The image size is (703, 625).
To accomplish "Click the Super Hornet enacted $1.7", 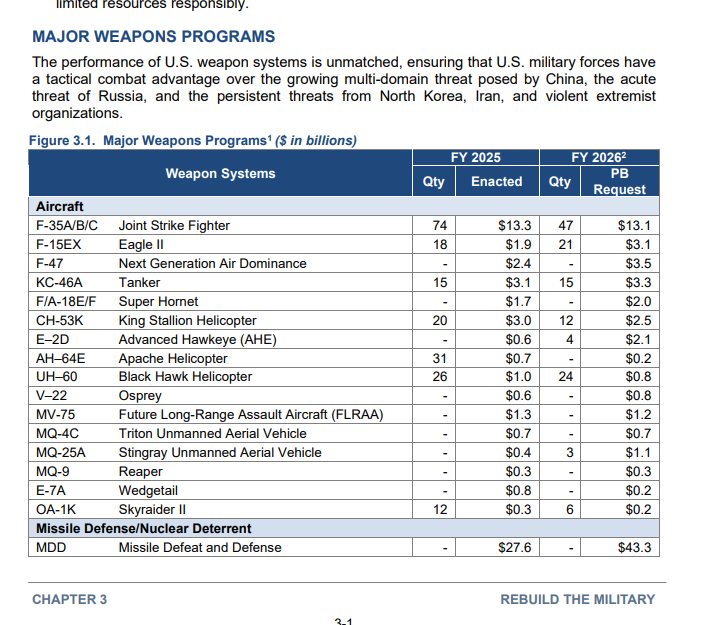I will 518,301.
